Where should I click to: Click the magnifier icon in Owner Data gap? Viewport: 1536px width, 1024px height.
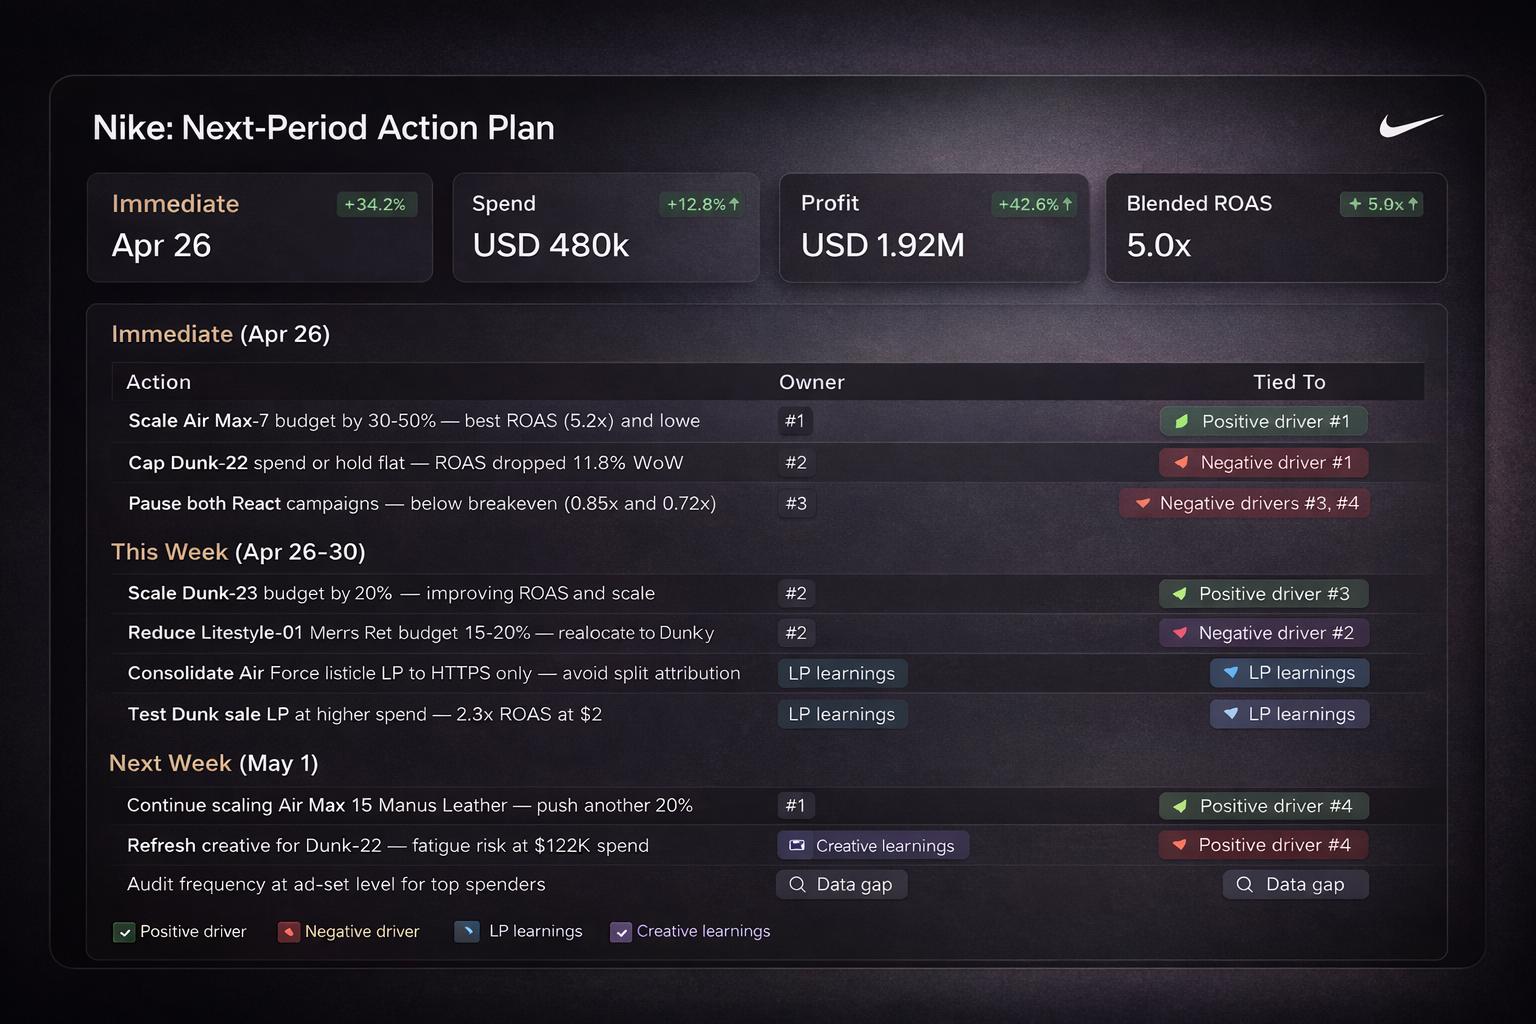pyautogui.click(x=797, y=885)
